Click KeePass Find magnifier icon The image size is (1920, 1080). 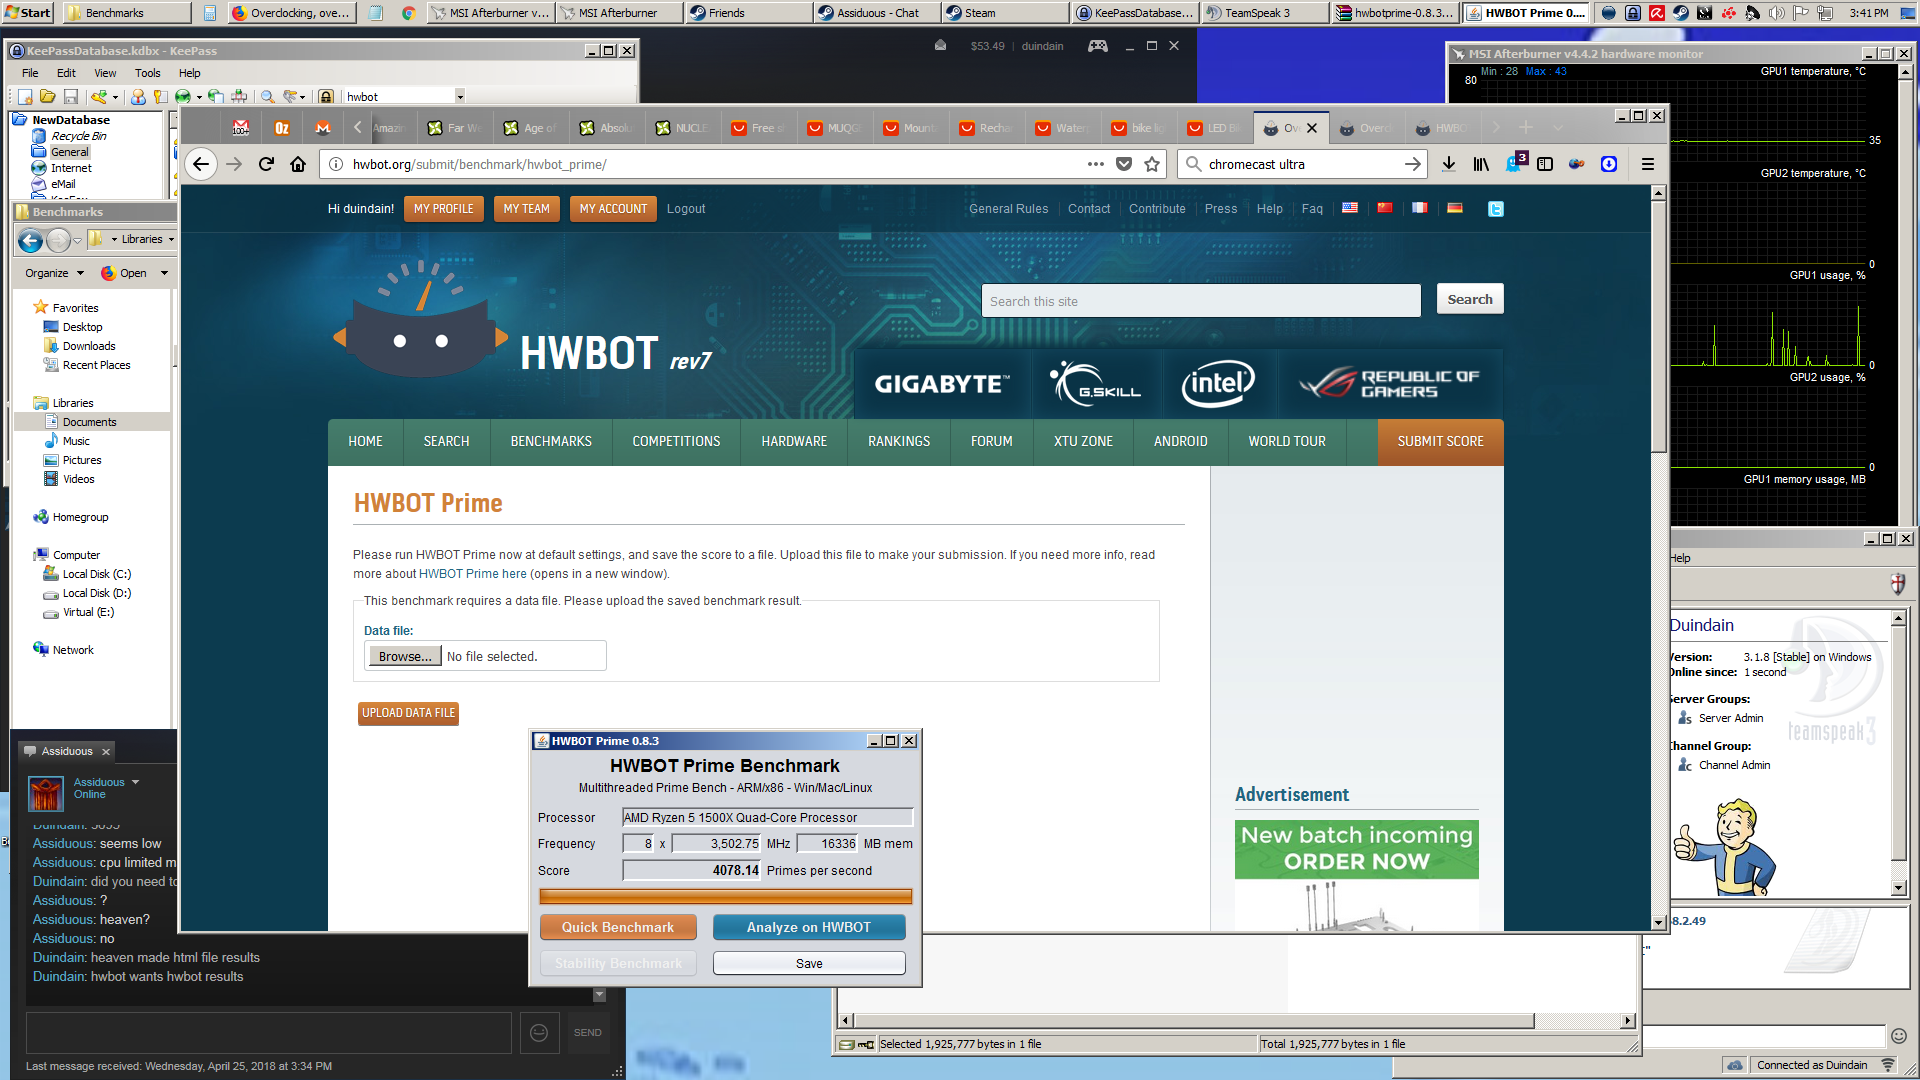pyautogui.click(x=267, y=96)
